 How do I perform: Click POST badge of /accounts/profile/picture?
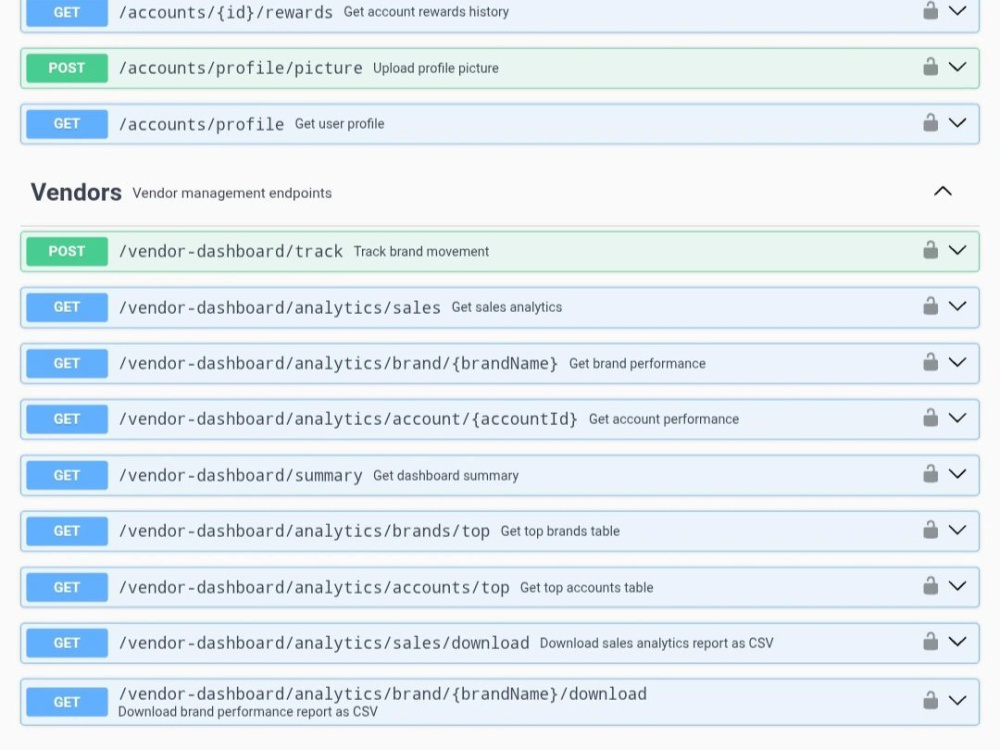click(x=67, y=68)
